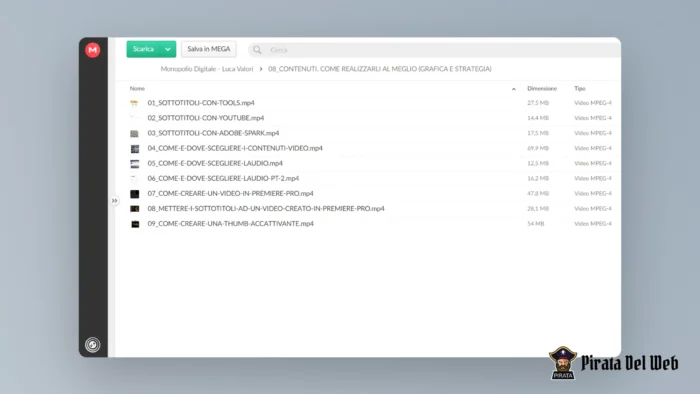Screen dimensions: 700x394
Task: Sort by the Tipo column header
Action: click(x=579, y=88)
